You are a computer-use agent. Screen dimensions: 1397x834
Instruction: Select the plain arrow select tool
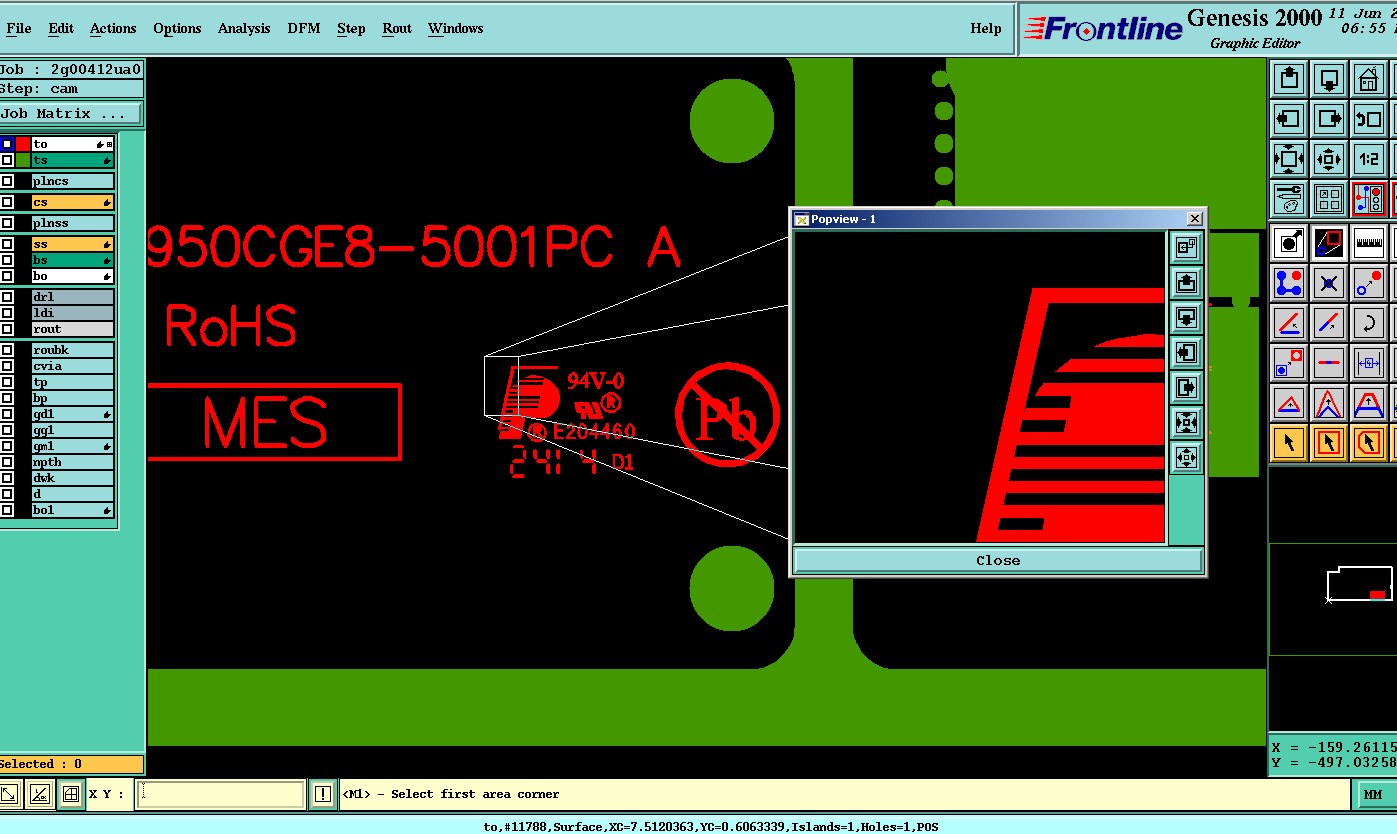[x=1289, y=442]
